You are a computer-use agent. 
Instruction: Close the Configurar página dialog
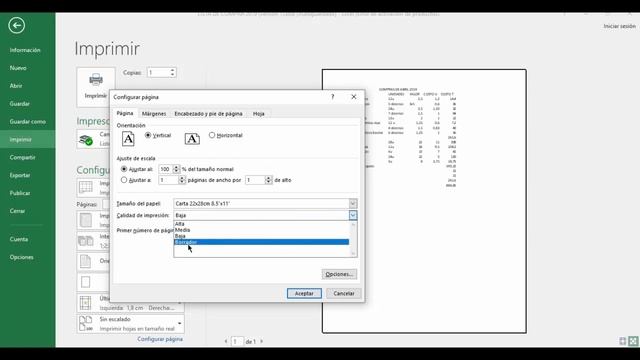pos(354,97)
